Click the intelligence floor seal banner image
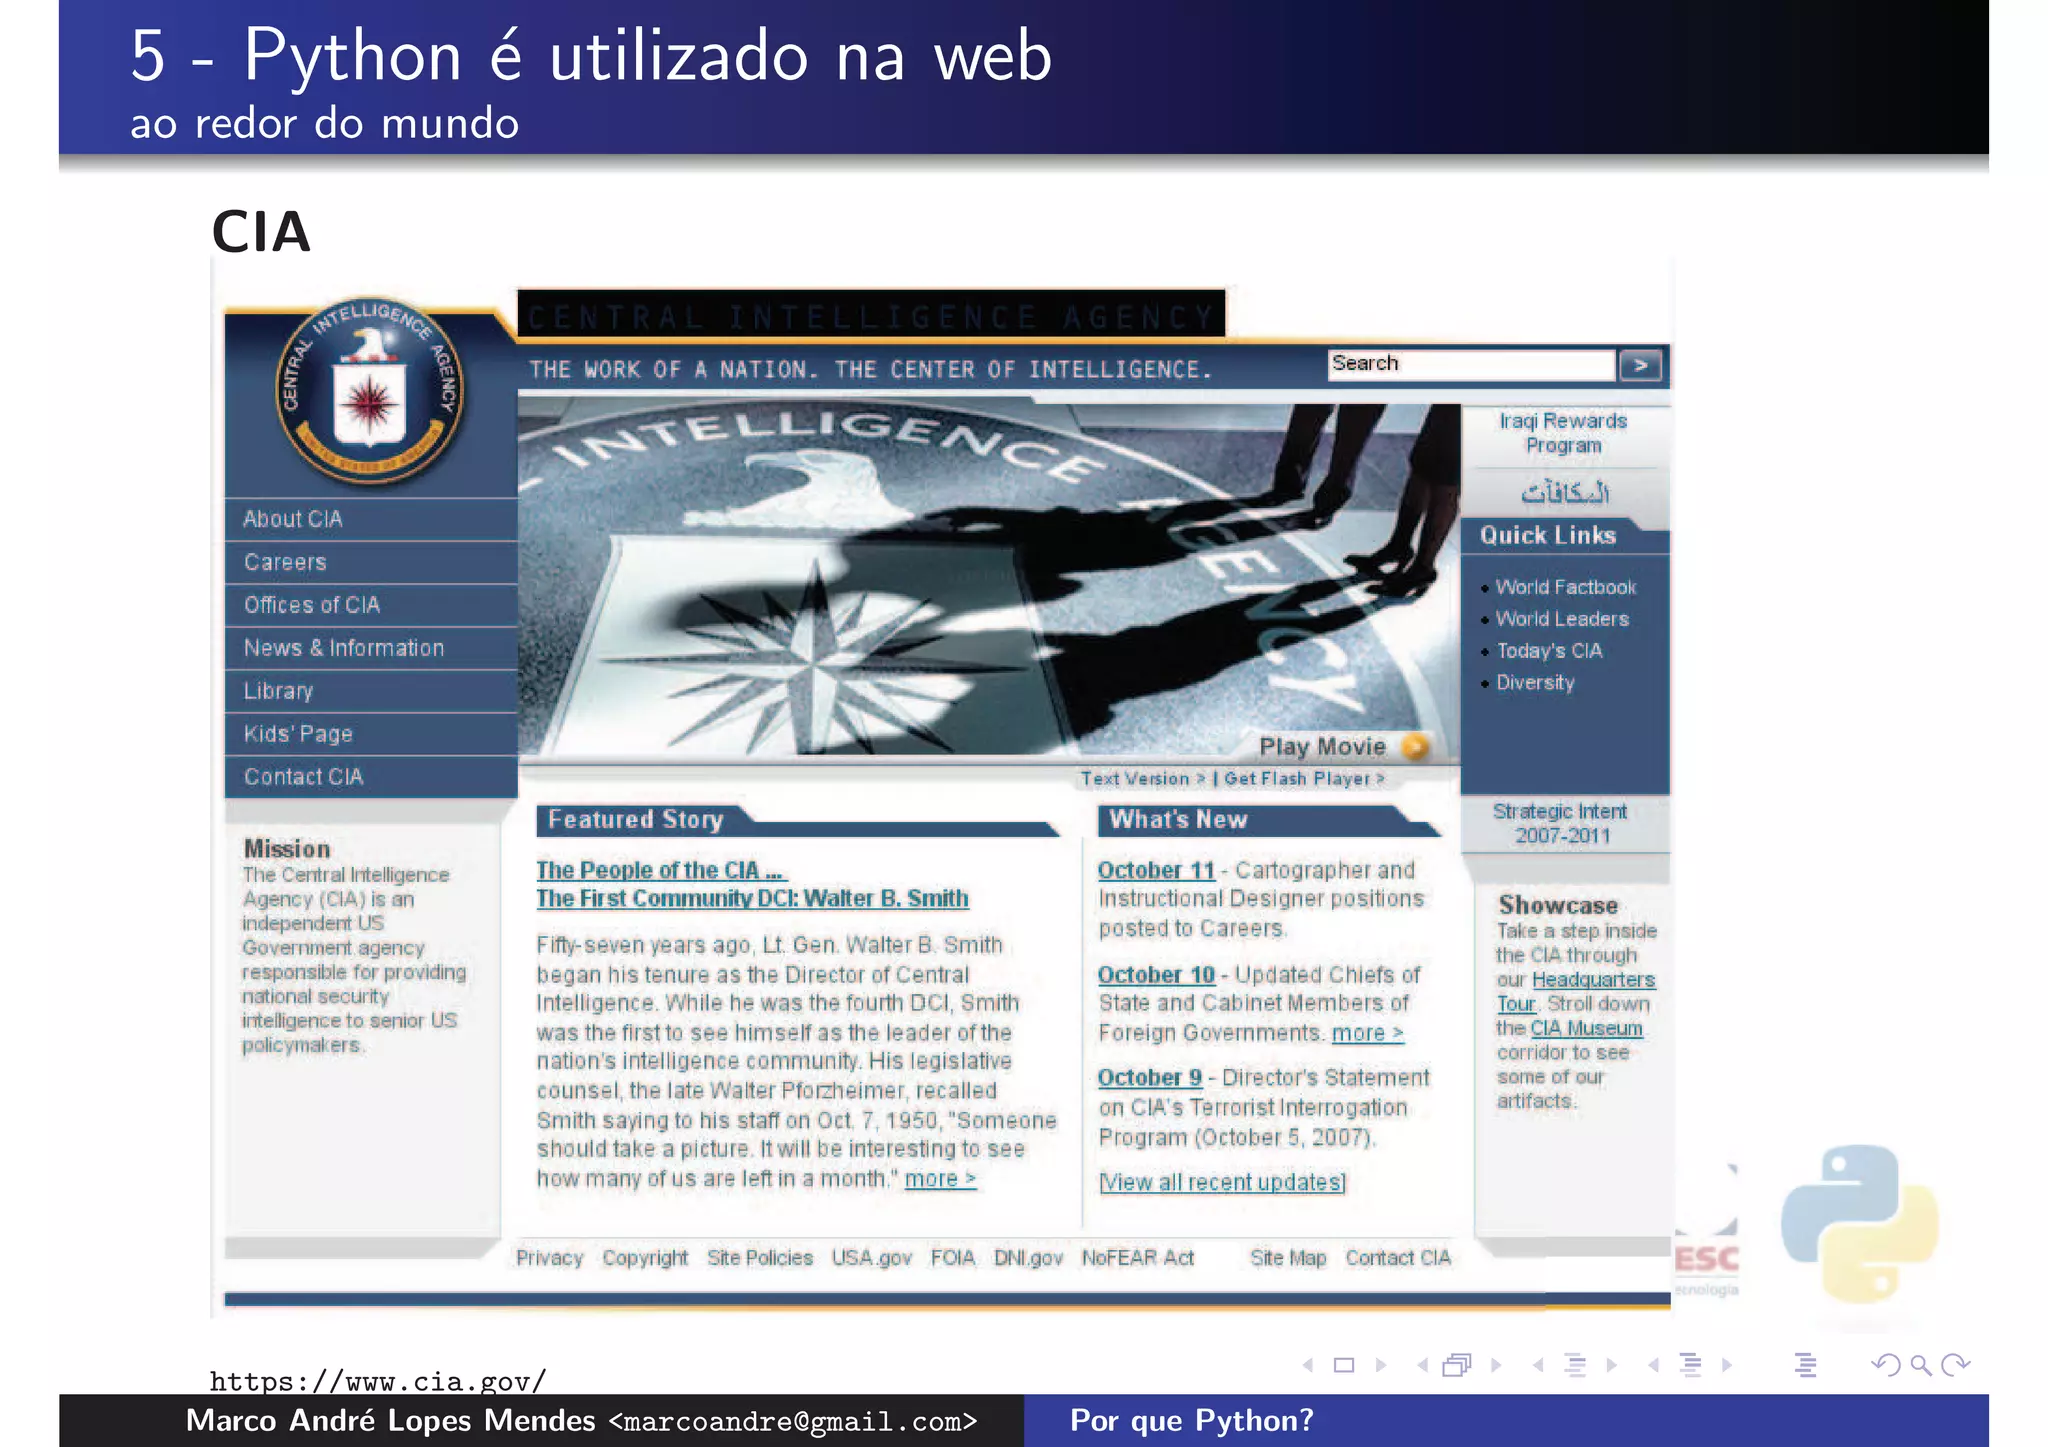2048x1447 pixels. [x=988, y=579]
